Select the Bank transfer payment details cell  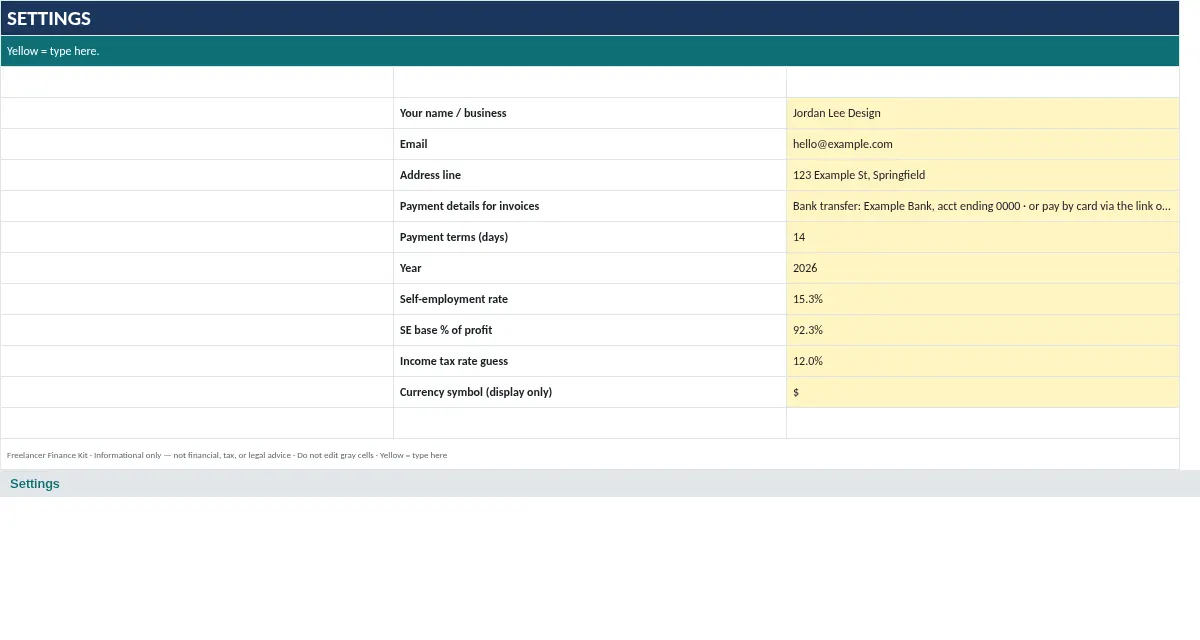tap(983, 206)
